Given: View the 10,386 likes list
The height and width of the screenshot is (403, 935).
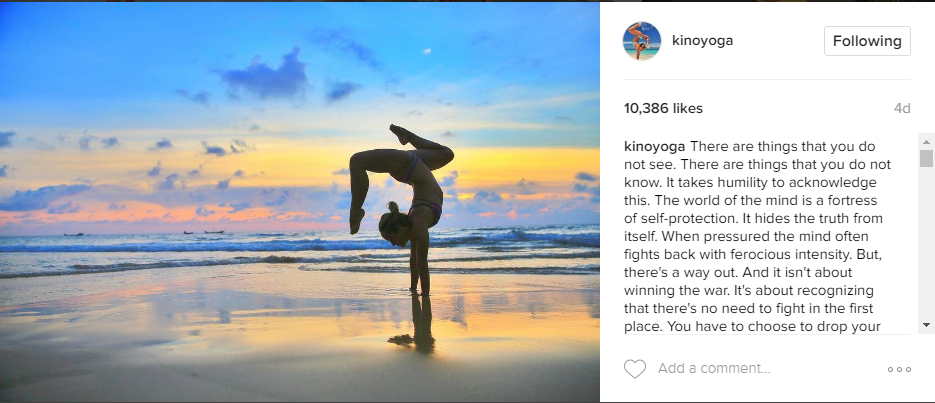Looking at the screenshot, I should [x=663, y=108].
